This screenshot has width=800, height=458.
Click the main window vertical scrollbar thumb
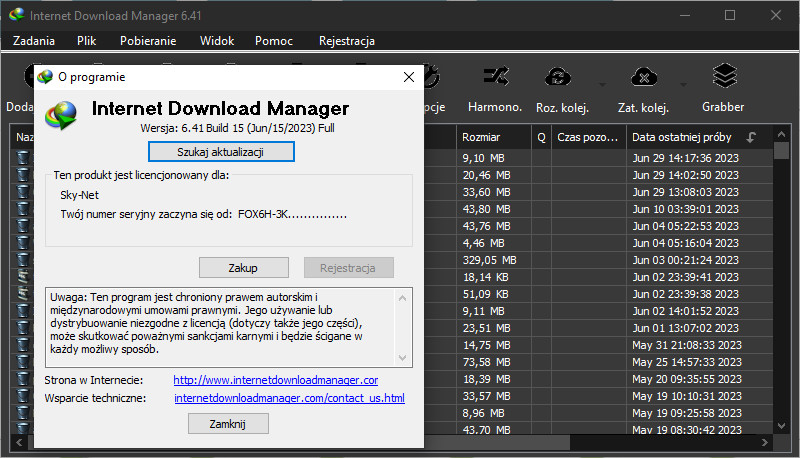[x=782, y=151]
